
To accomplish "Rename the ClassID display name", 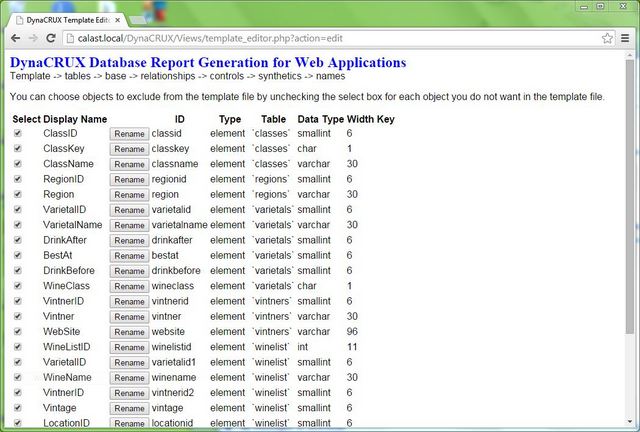I will [129, 134].
